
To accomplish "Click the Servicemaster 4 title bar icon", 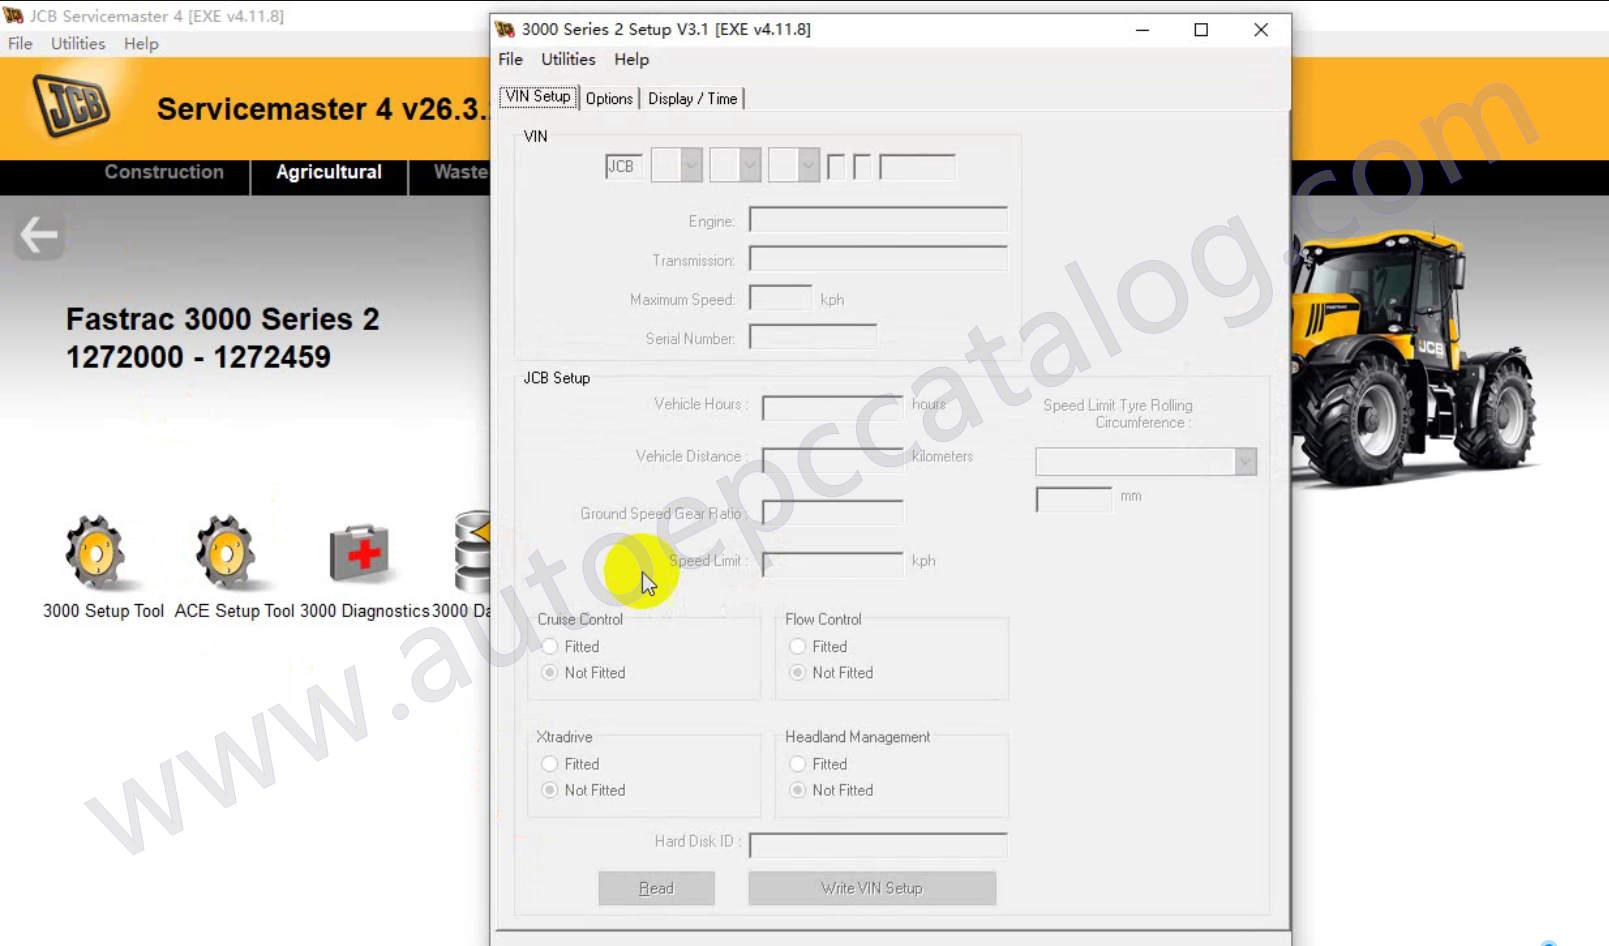I will tap(13, 16).
